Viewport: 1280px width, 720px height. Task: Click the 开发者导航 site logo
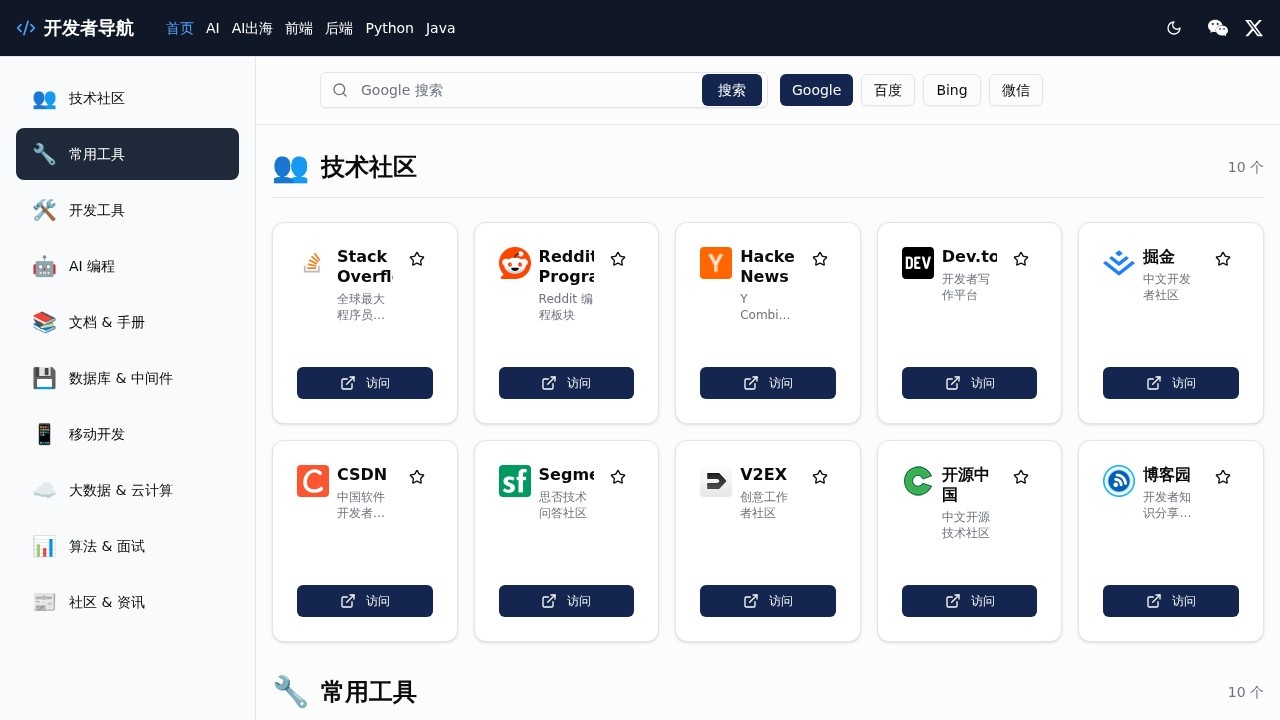75,28
